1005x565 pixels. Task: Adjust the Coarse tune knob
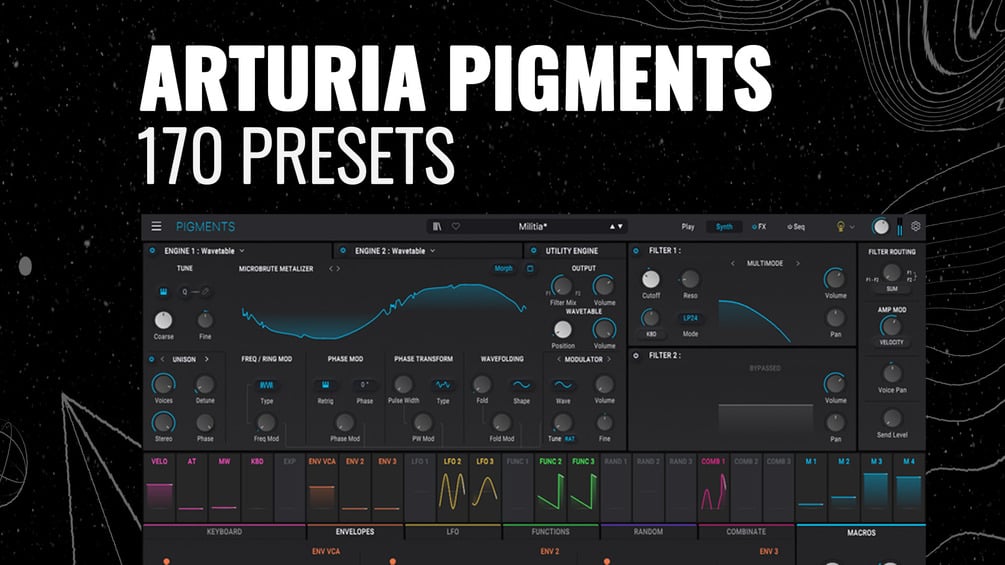pyautogui.click(x=163, y=320)
